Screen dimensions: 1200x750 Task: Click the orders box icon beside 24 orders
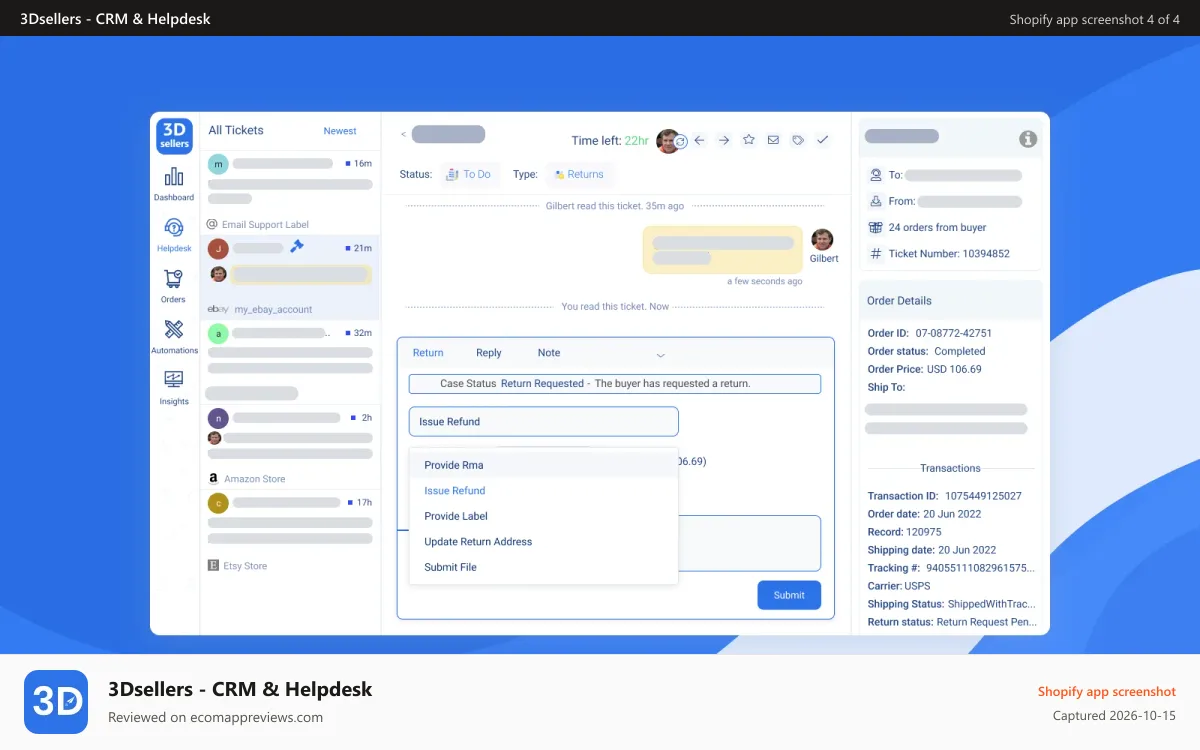pos(876,227)
